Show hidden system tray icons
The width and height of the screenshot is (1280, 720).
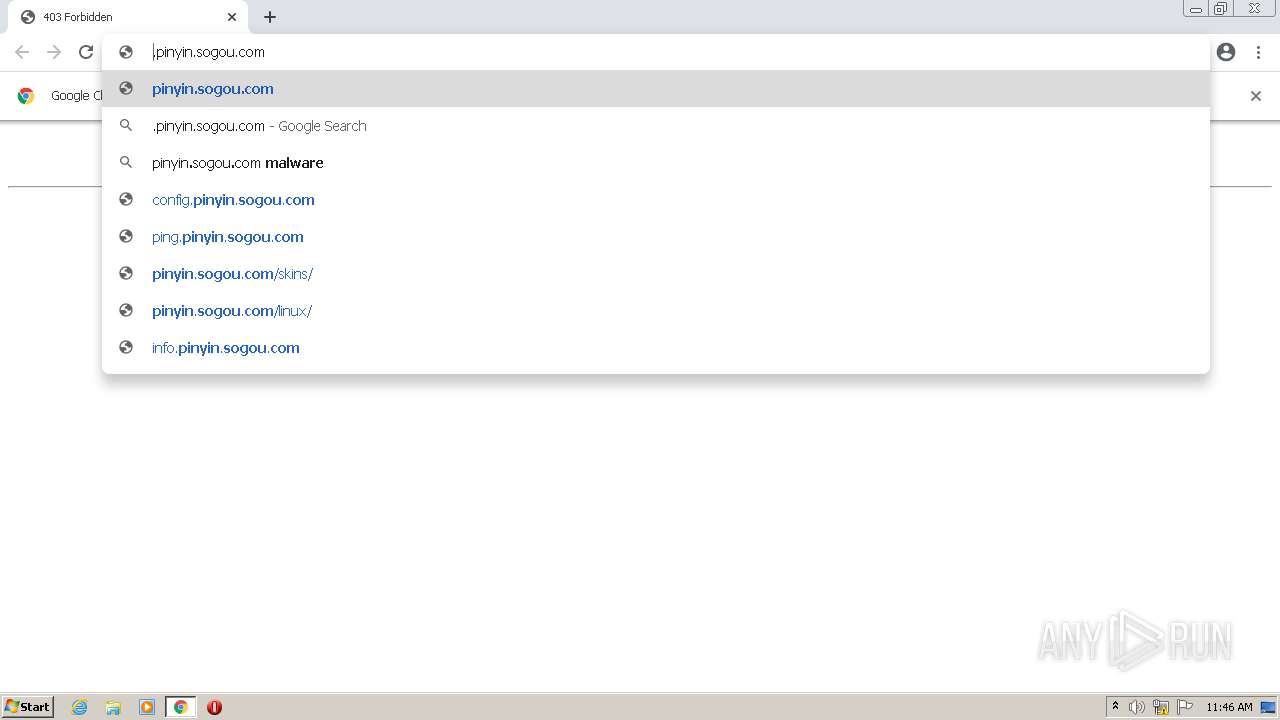[1115, 707]
